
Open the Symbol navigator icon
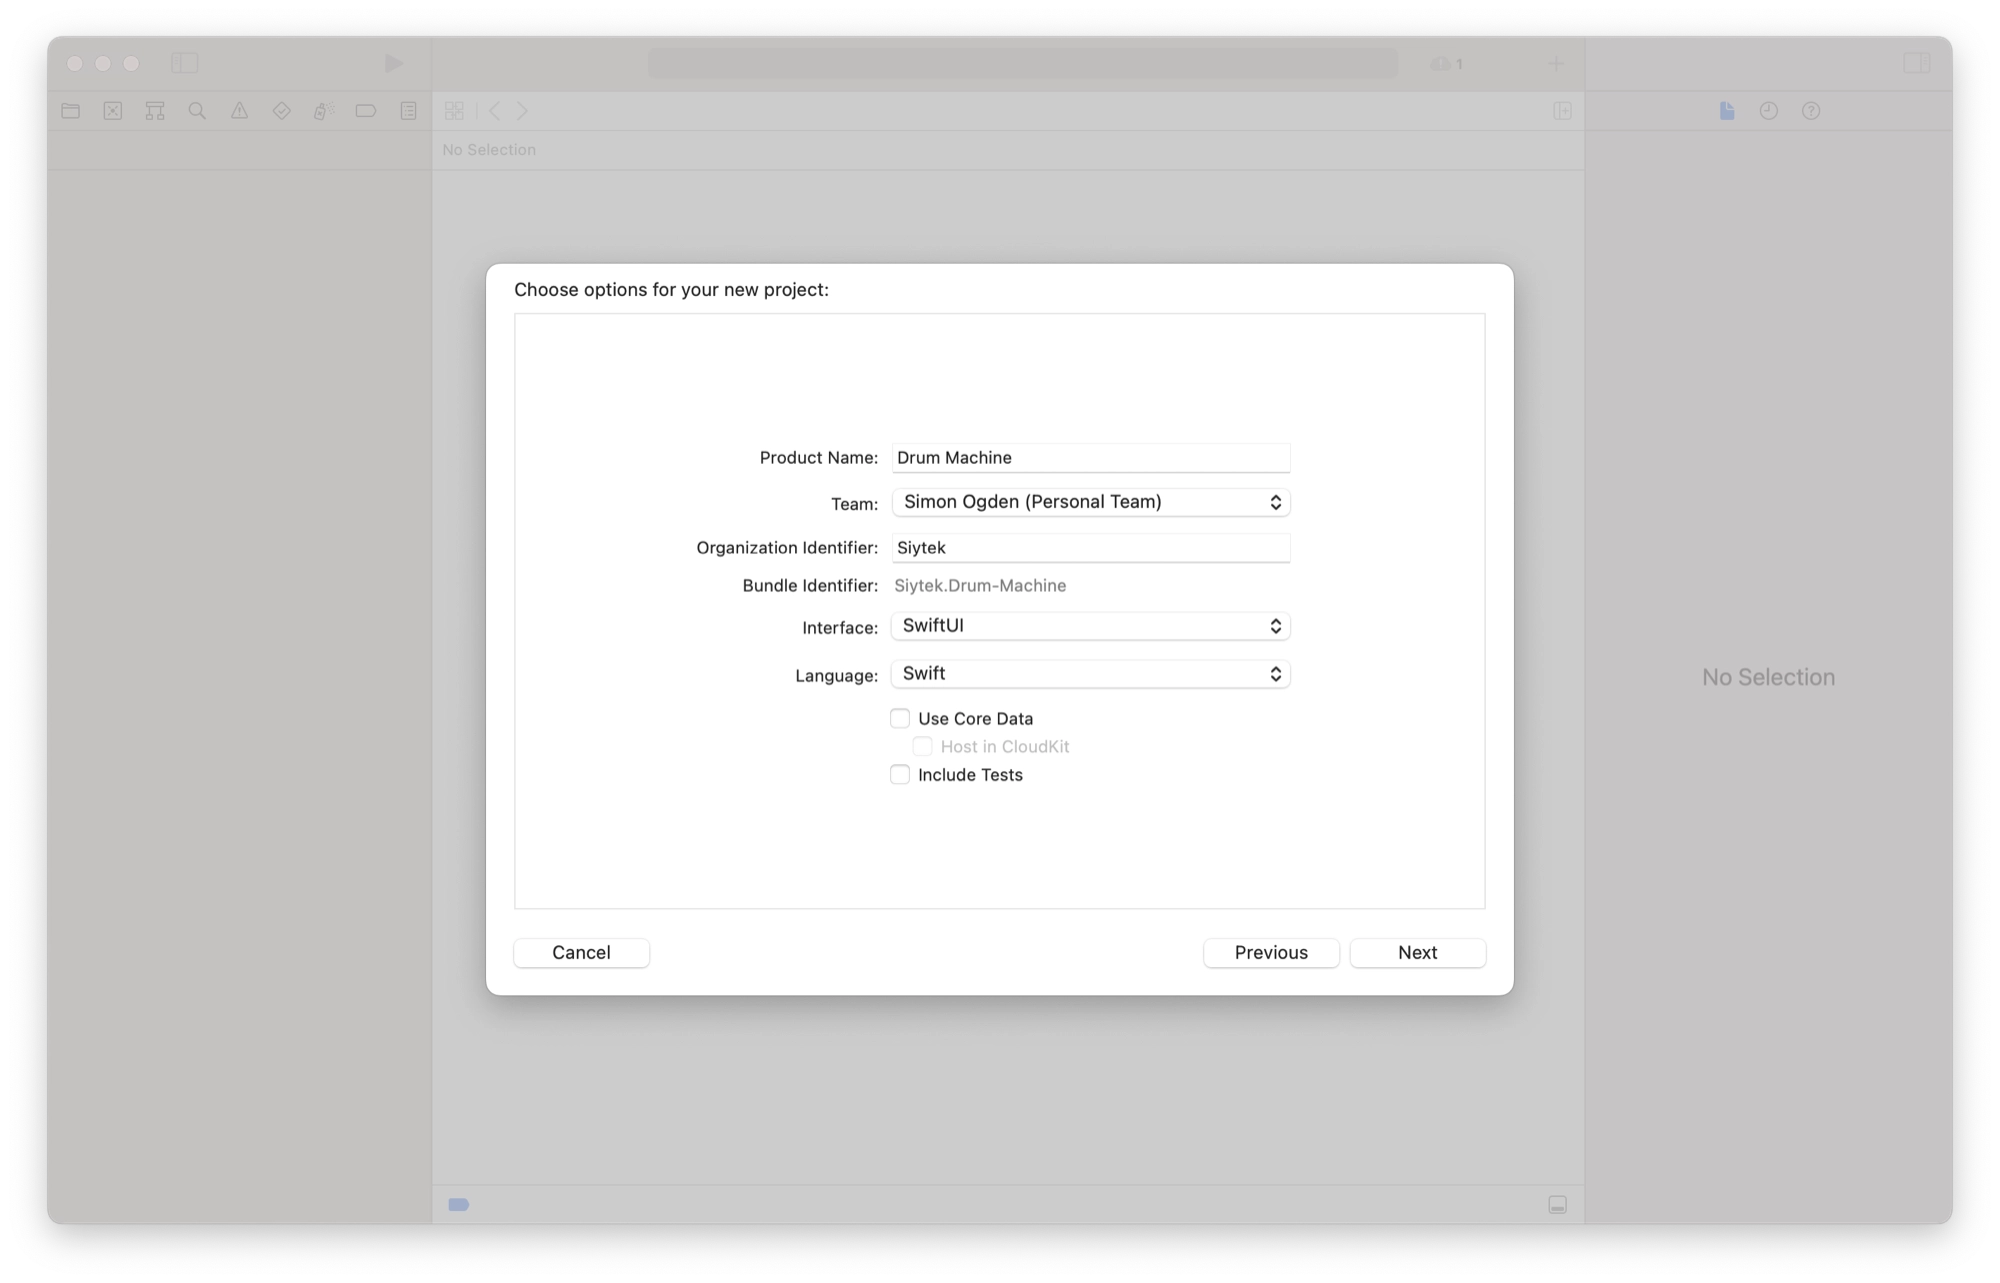[155, 111]
